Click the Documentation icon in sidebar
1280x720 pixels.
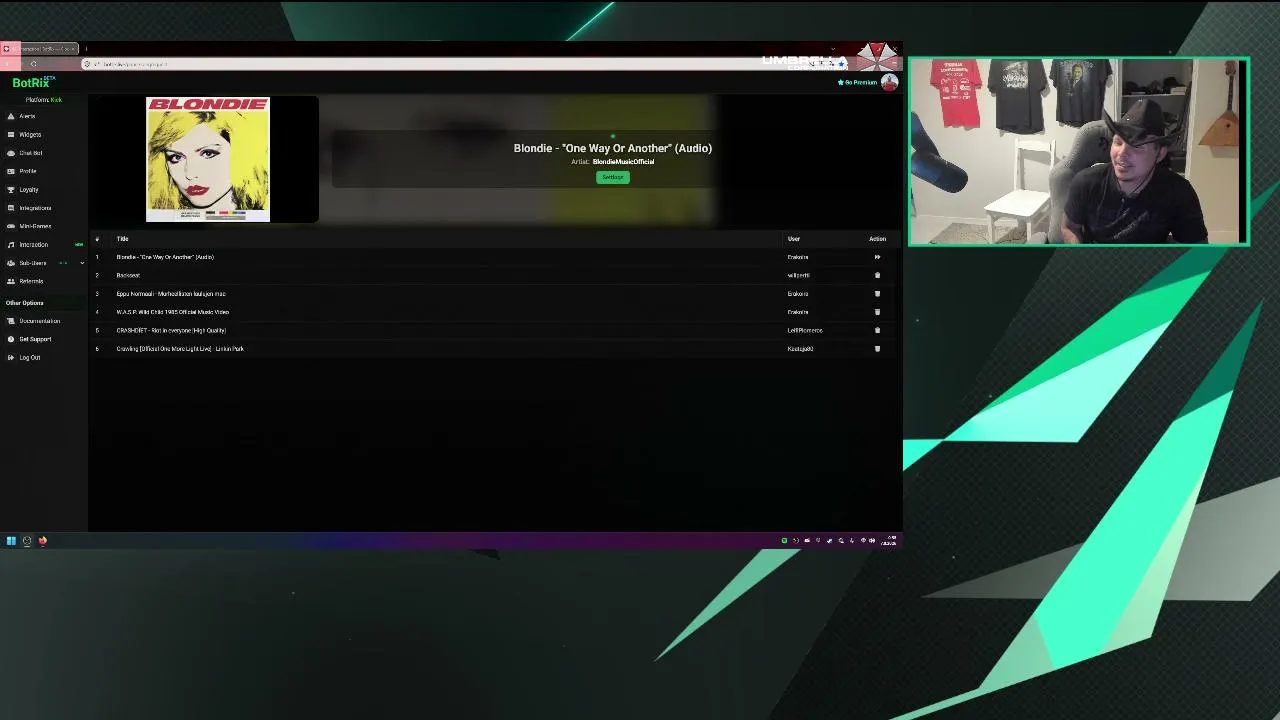(x=11, y=321)
